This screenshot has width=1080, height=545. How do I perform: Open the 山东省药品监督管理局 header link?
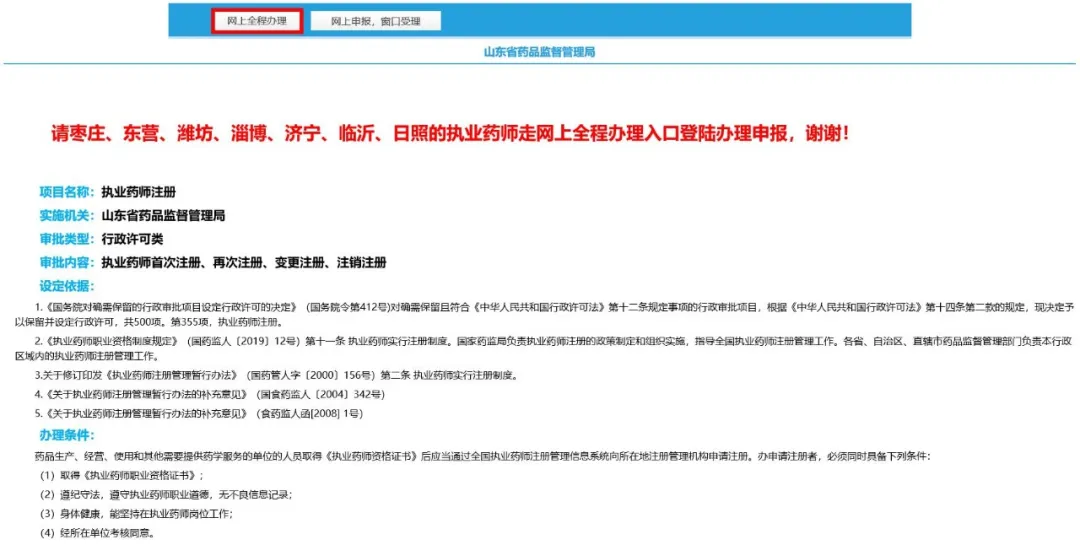pos(539,52)
